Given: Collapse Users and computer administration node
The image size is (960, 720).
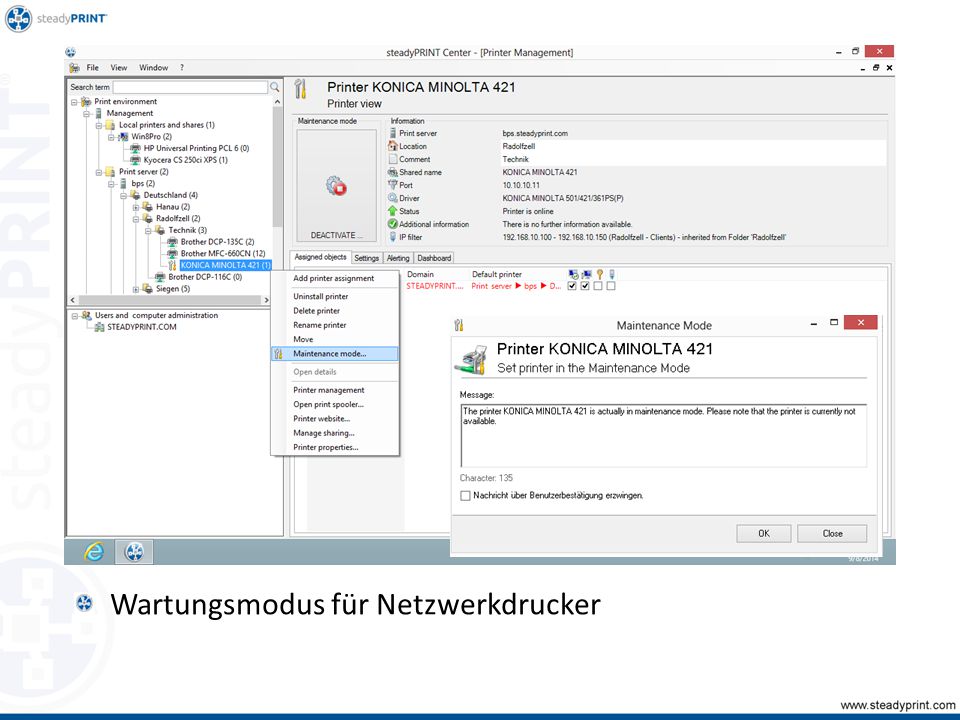Looking at the screenshot, I should point(75,315).
